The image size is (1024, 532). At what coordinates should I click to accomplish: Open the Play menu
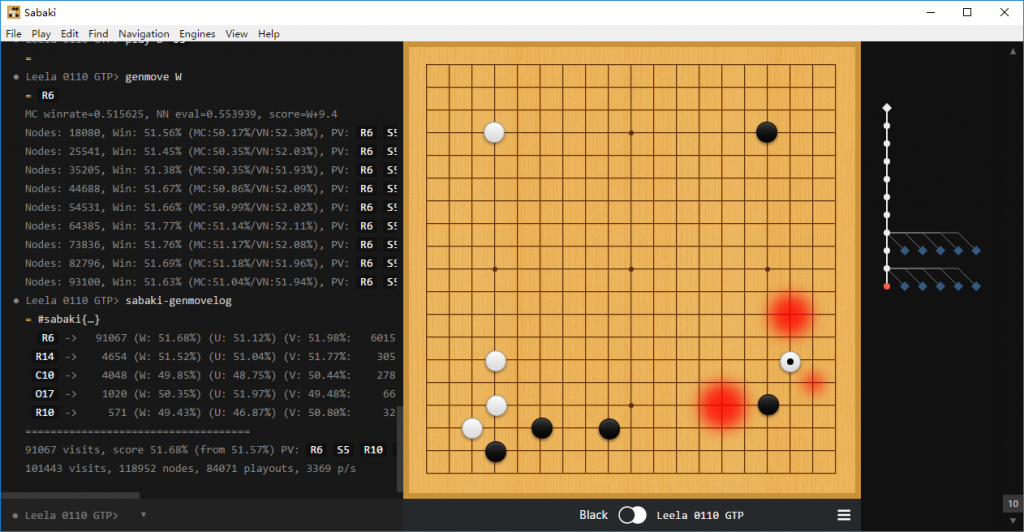[x=40, y=33]
